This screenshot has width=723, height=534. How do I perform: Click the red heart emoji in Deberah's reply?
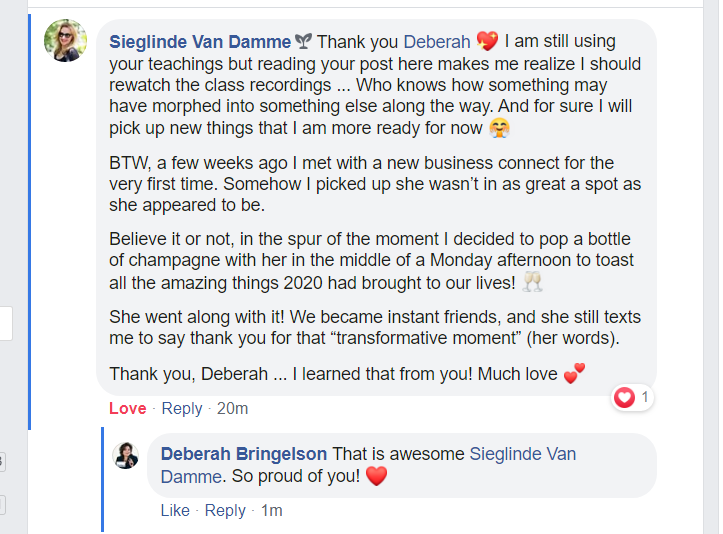(376, 477)
